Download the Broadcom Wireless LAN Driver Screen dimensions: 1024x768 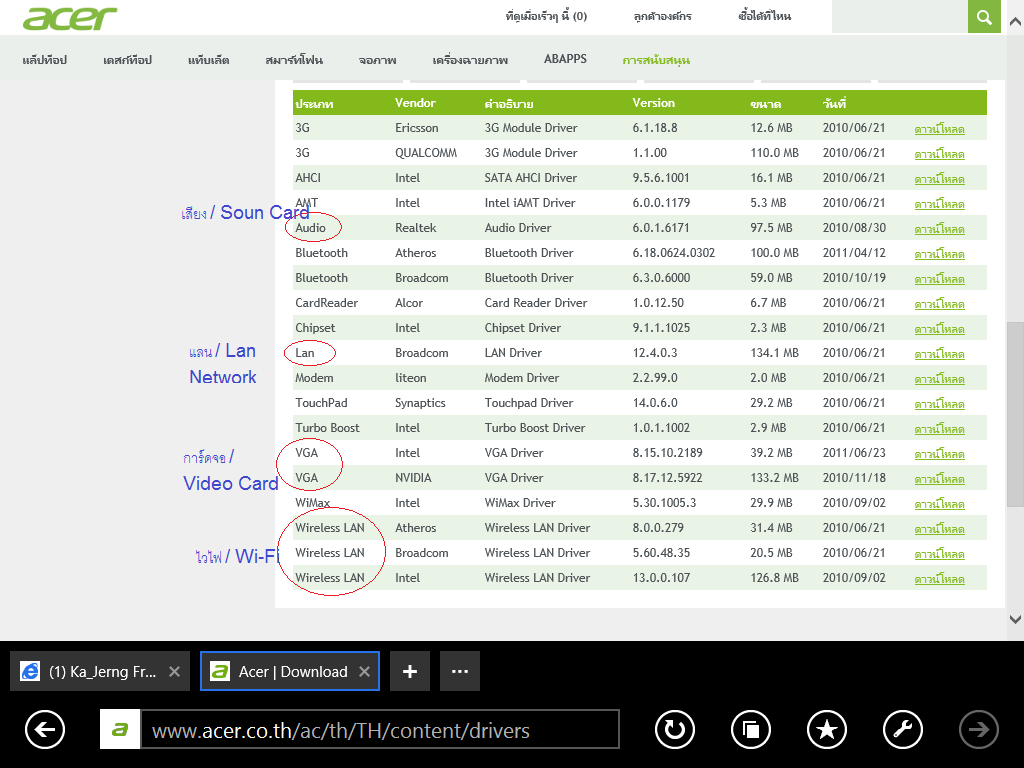939,554
